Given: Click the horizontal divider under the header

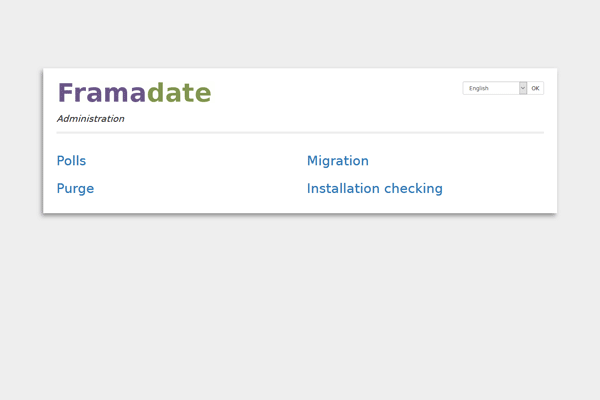Looking at the screenshot, I should (300, 132).
